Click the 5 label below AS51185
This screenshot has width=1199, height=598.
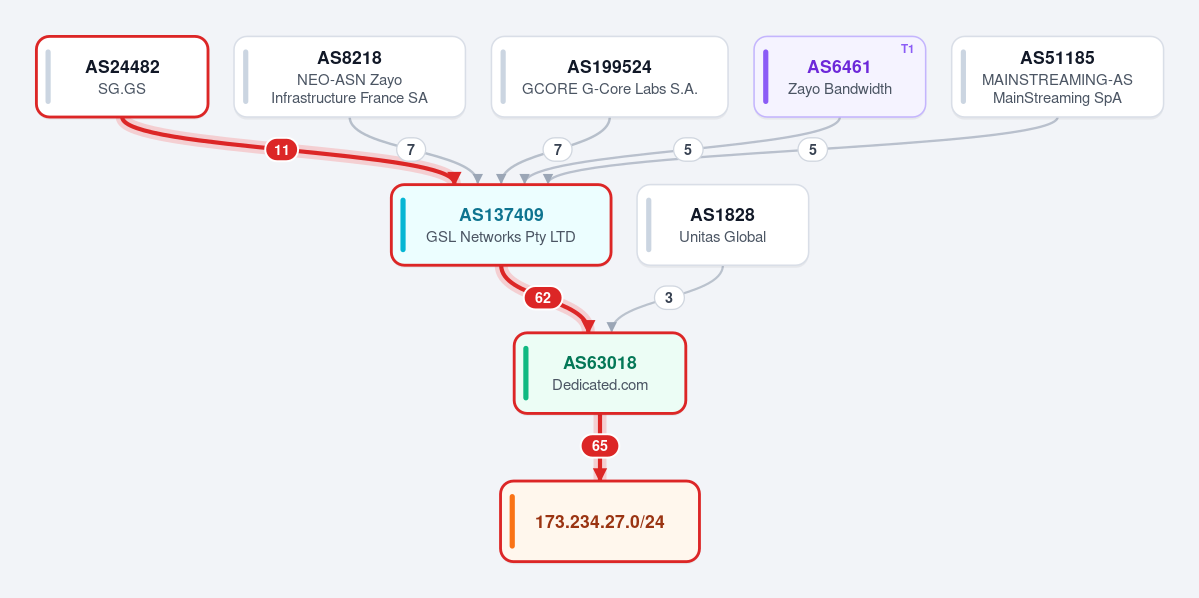click(812, 150)
